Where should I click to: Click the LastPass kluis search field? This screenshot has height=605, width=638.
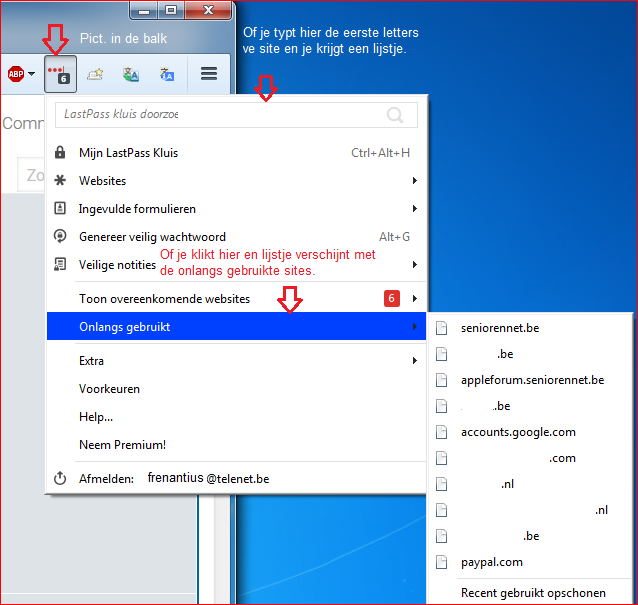(220, 115)
